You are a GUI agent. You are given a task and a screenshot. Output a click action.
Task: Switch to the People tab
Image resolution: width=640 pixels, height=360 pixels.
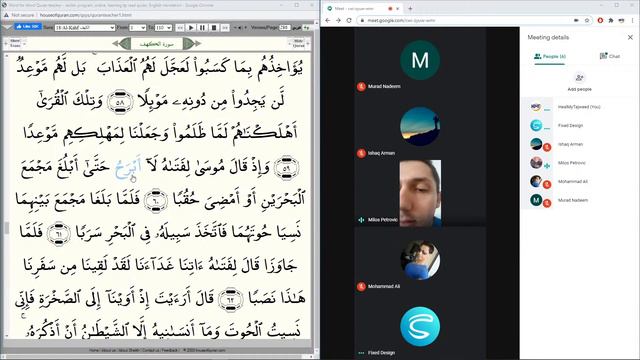pos(550,56)
